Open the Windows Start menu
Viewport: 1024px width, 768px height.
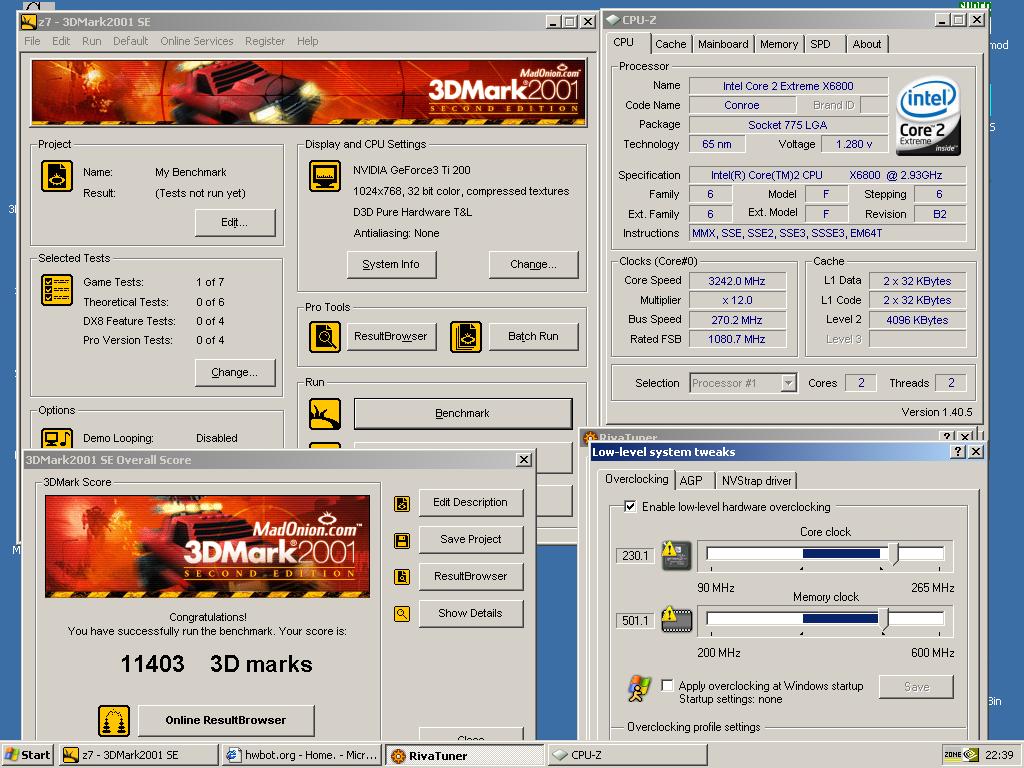pos(27,755)
